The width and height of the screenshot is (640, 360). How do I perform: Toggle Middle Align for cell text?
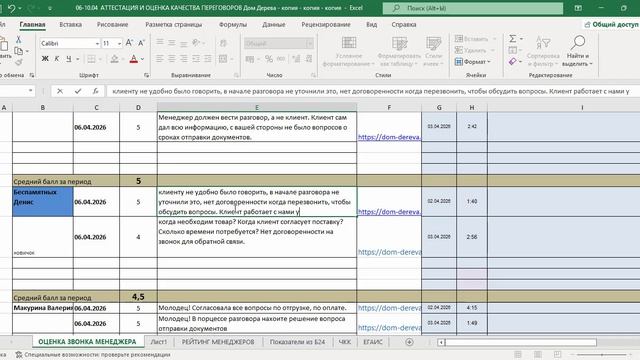172,42
